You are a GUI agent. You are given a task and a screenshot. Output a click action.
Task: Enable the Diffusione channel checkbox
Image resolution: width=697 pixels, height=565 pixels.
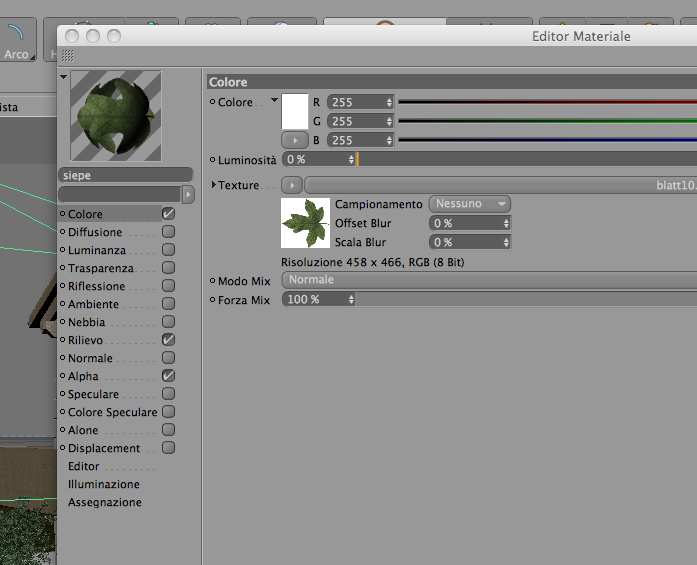[x=168, y=232]
